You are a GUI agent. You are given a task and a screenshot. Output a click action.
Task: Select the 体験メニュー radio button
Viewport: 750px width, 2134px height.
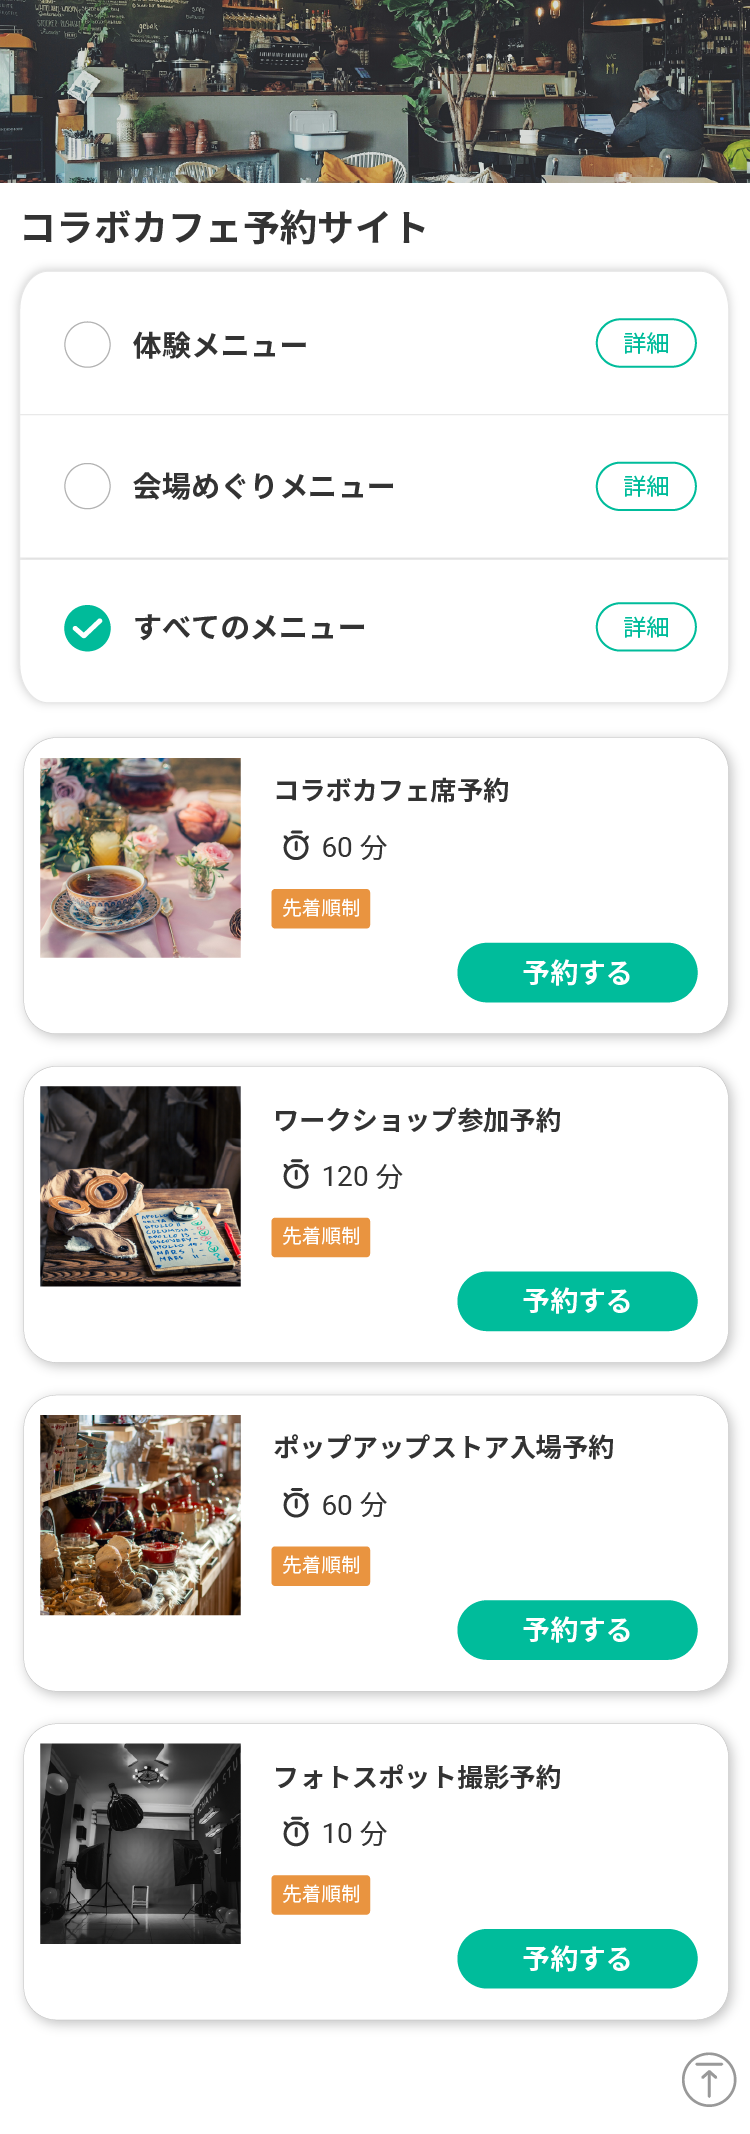click(x=87, y=344)
